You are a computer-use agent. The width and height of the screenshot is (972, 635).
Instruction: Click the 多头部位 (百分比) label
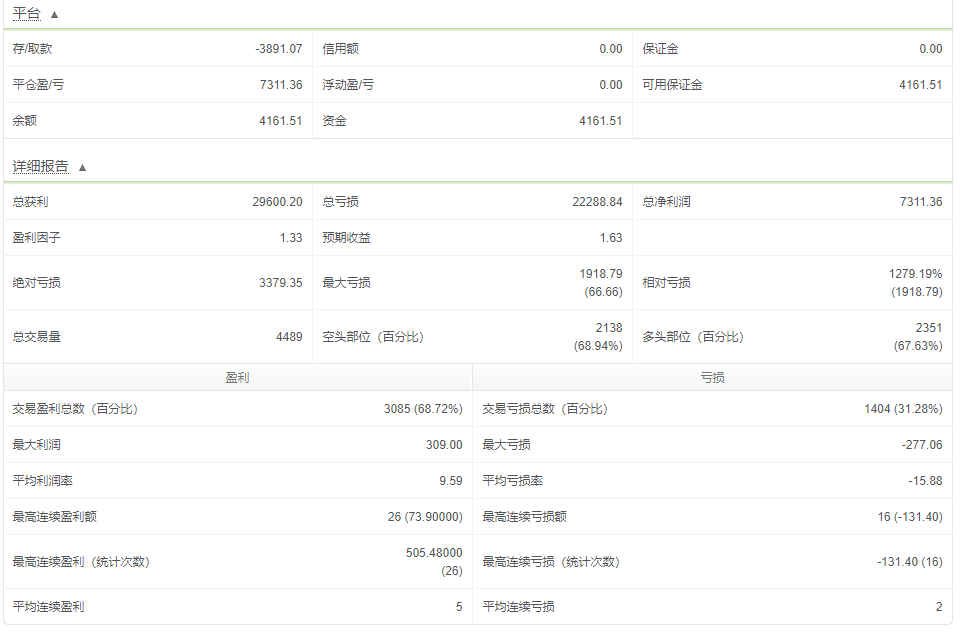coord(693,337)
